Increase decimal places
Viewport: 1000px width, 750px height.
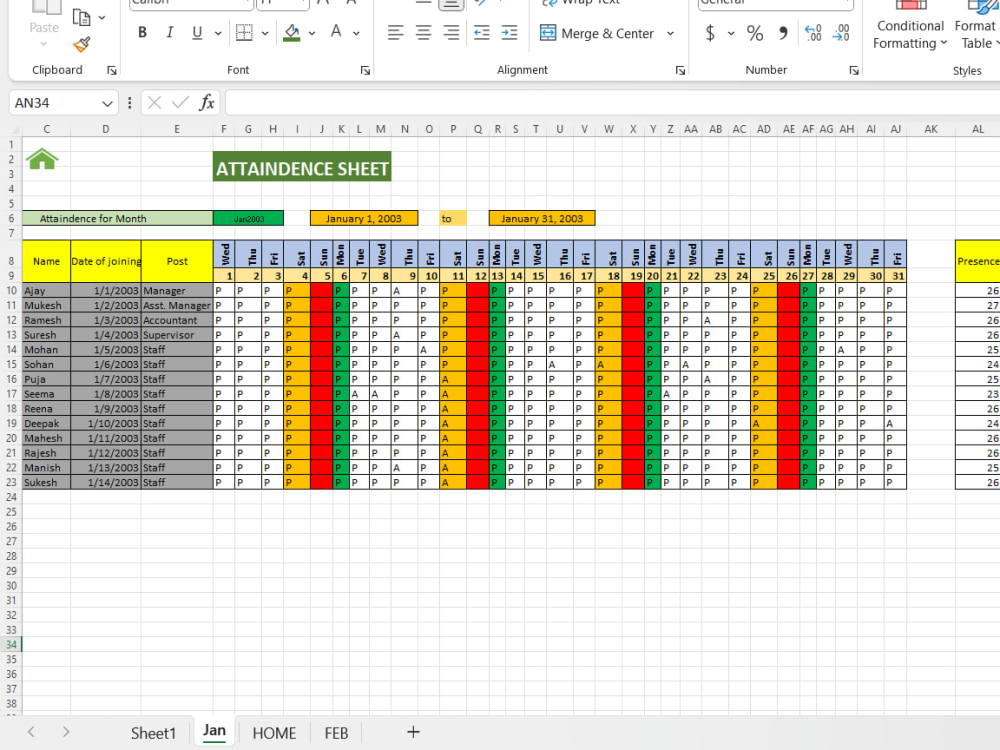(x=813, y=33)
